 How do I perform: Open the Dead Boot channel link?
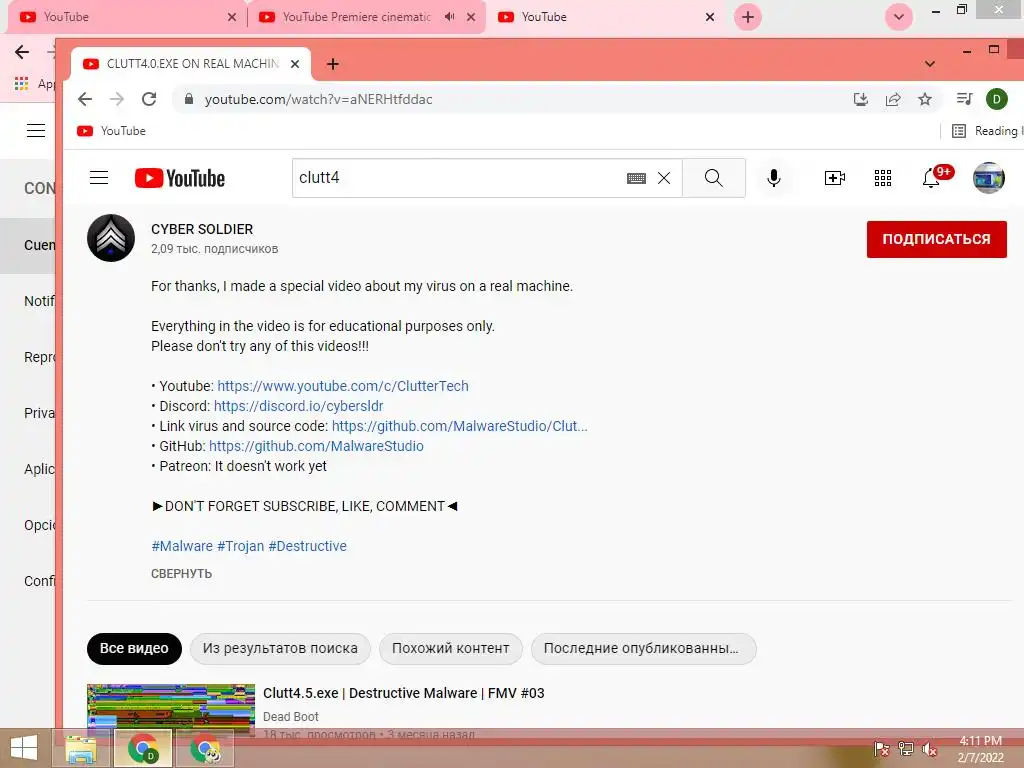pyautogui.click(x=291, y=716)
